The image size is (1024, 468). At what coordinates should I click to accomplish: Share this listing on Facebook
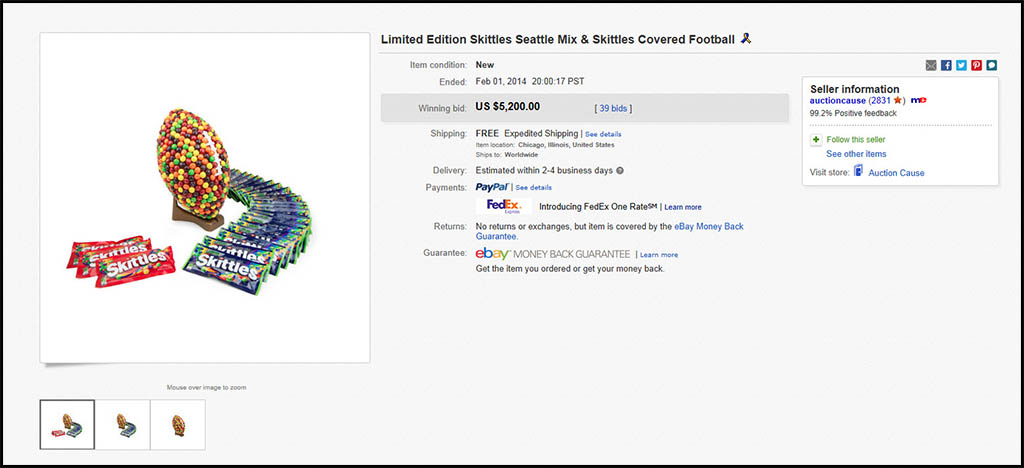coord(946,65)
